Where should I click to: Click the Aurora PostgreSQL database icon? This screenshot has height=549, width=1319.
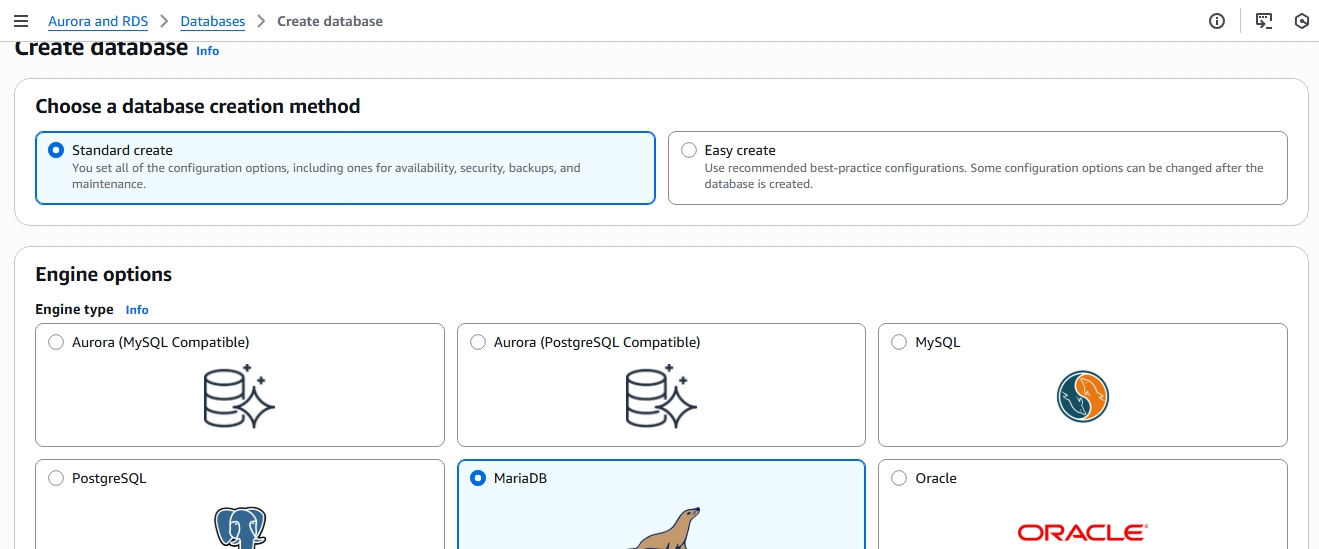click(x=661, y=396)
